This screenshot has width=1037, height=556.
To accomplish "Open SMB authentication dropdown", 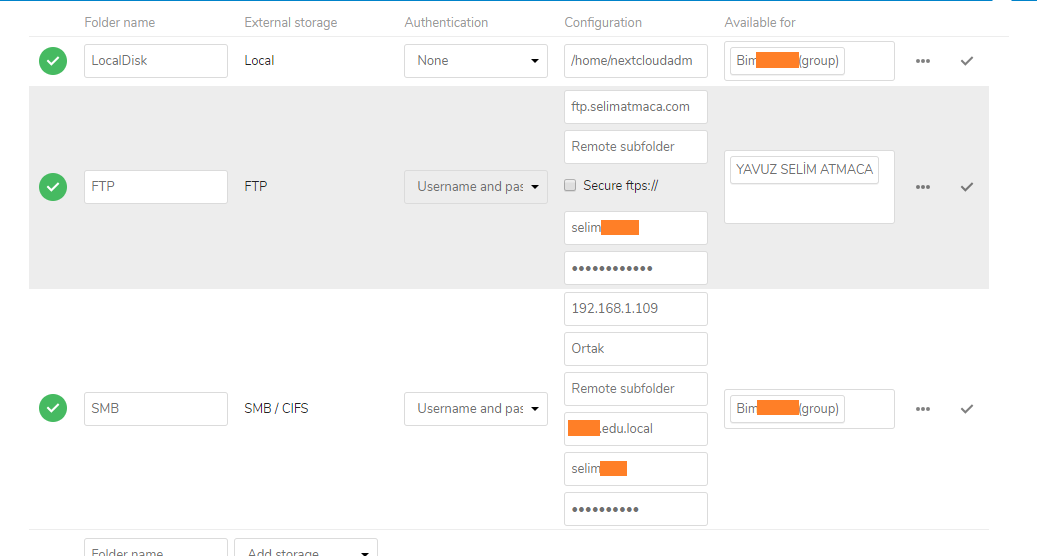I will coord(475,409).
